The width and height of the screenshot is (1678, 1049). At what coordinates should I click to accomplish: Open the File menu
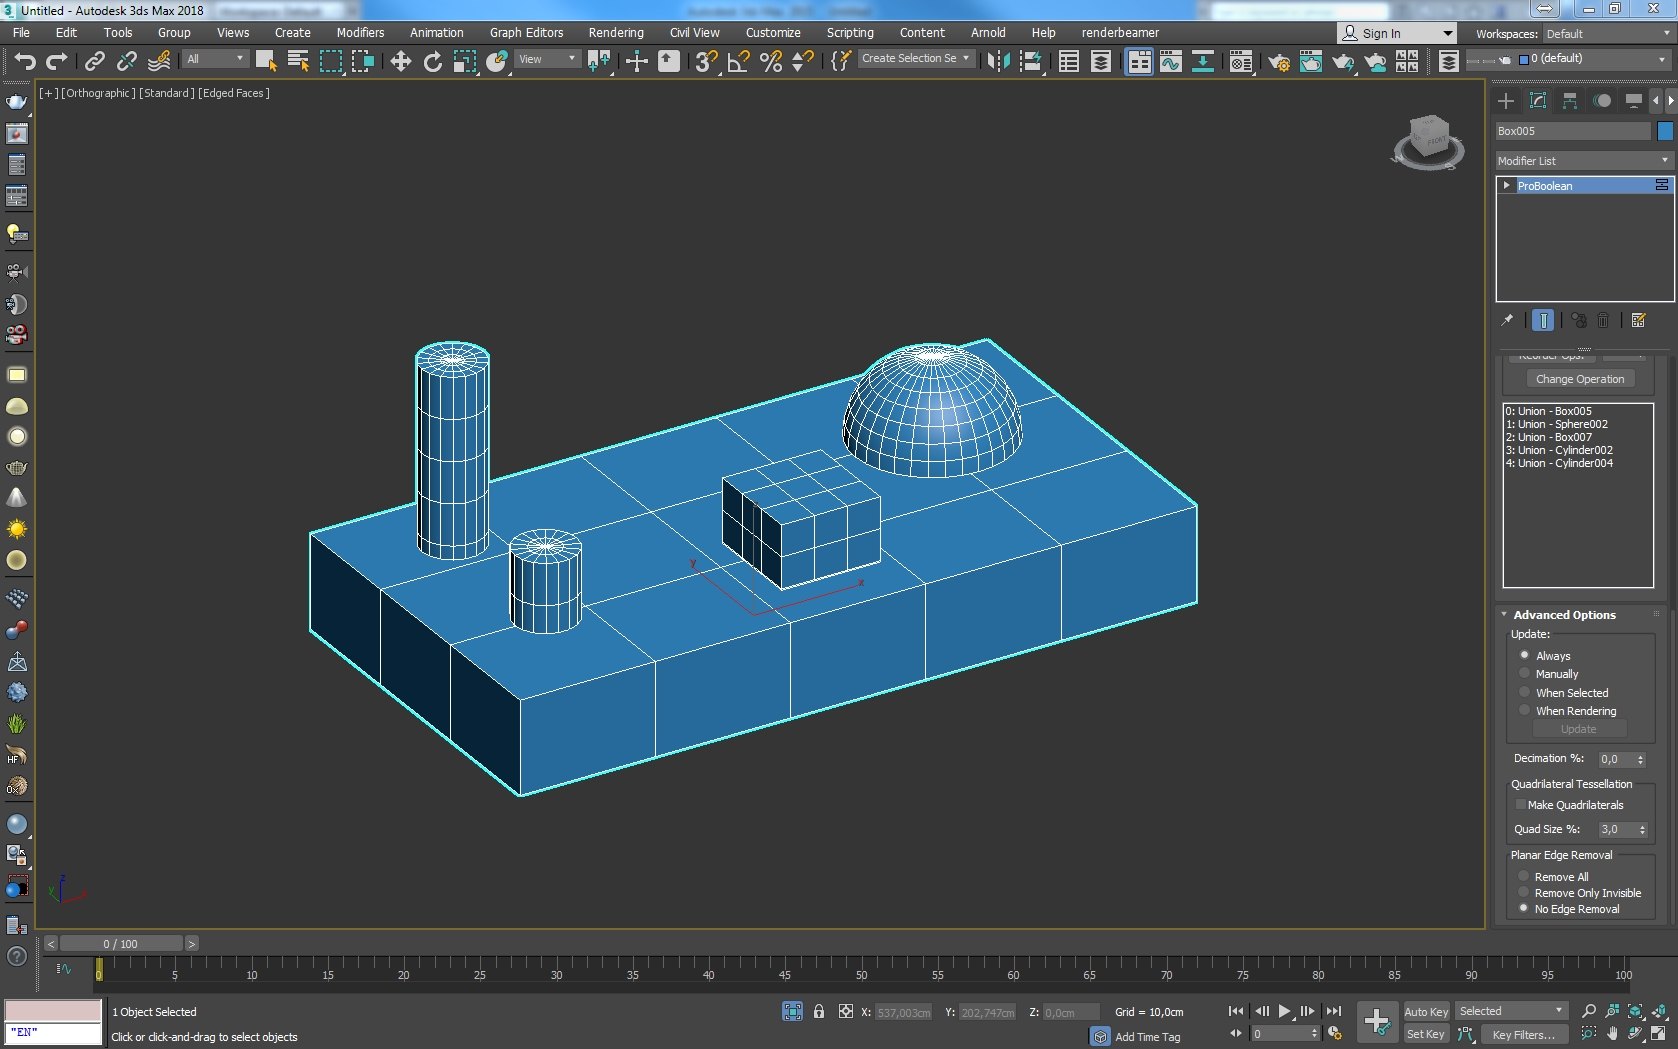21,32
